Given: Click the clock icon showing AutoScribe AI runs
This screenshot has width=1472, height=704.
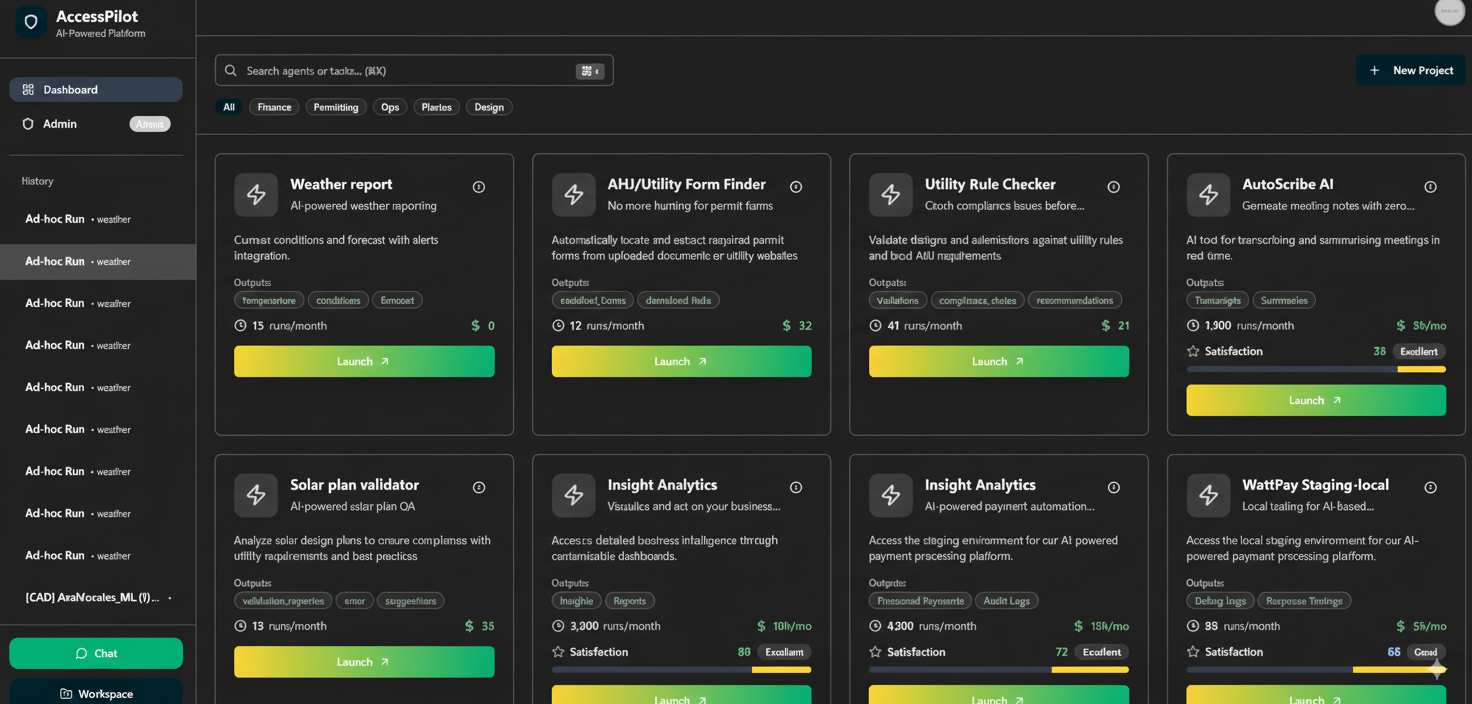Looking at the screenshot, I should (x=1191, y=325).
